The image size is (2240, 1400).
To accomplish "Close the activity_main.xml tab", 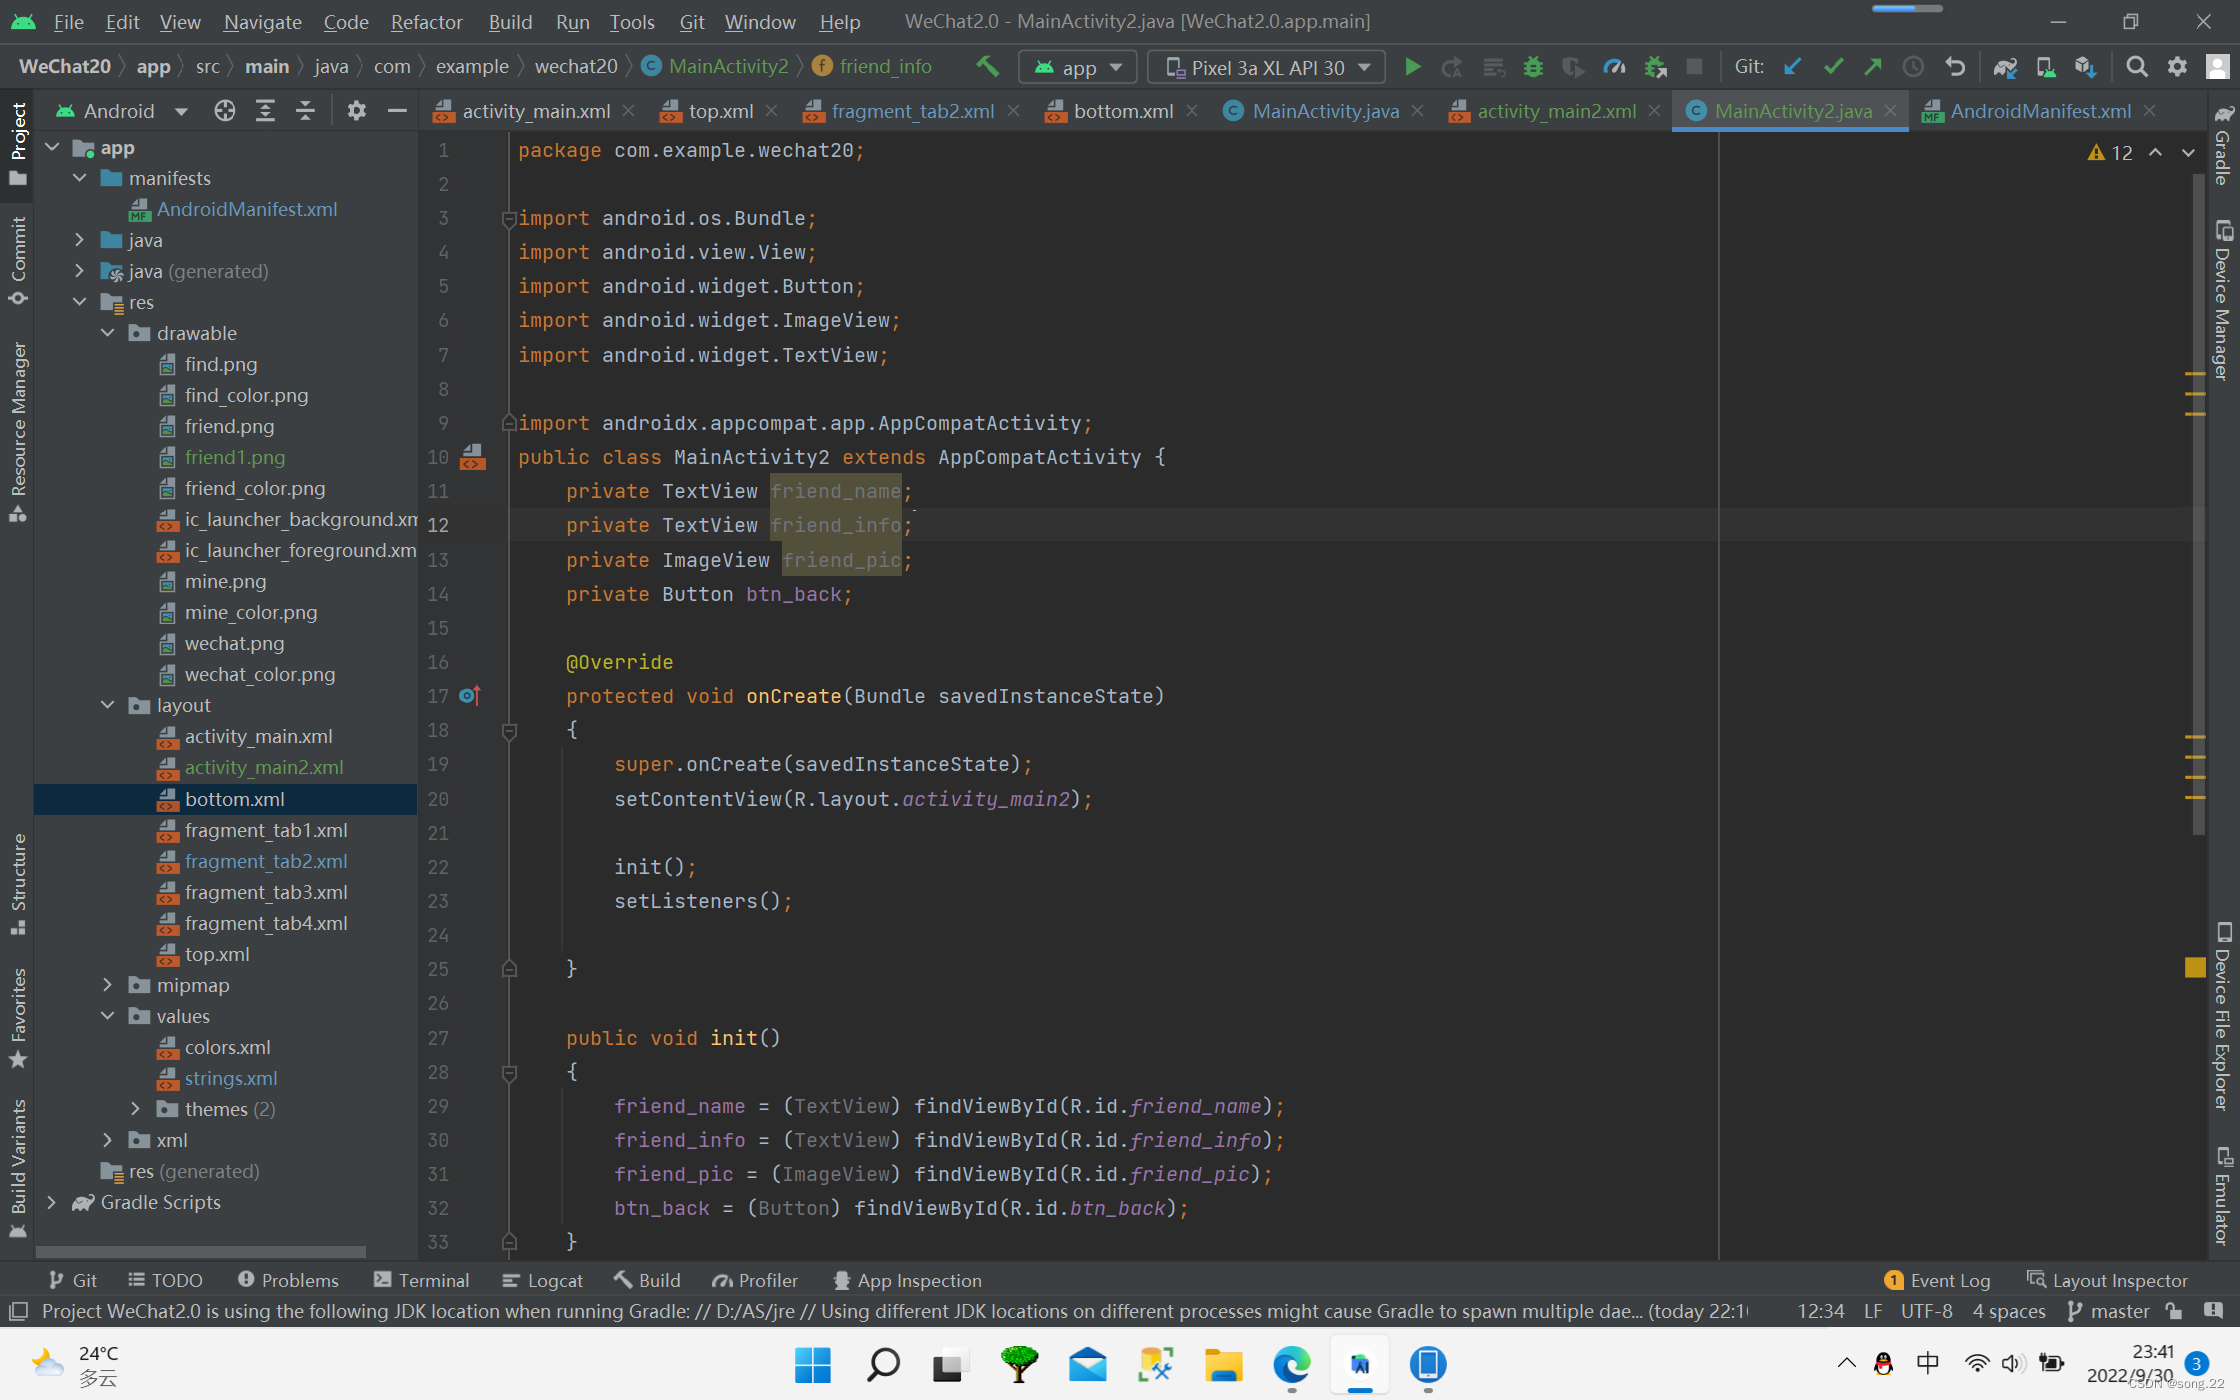I will [x=628, y=111].
